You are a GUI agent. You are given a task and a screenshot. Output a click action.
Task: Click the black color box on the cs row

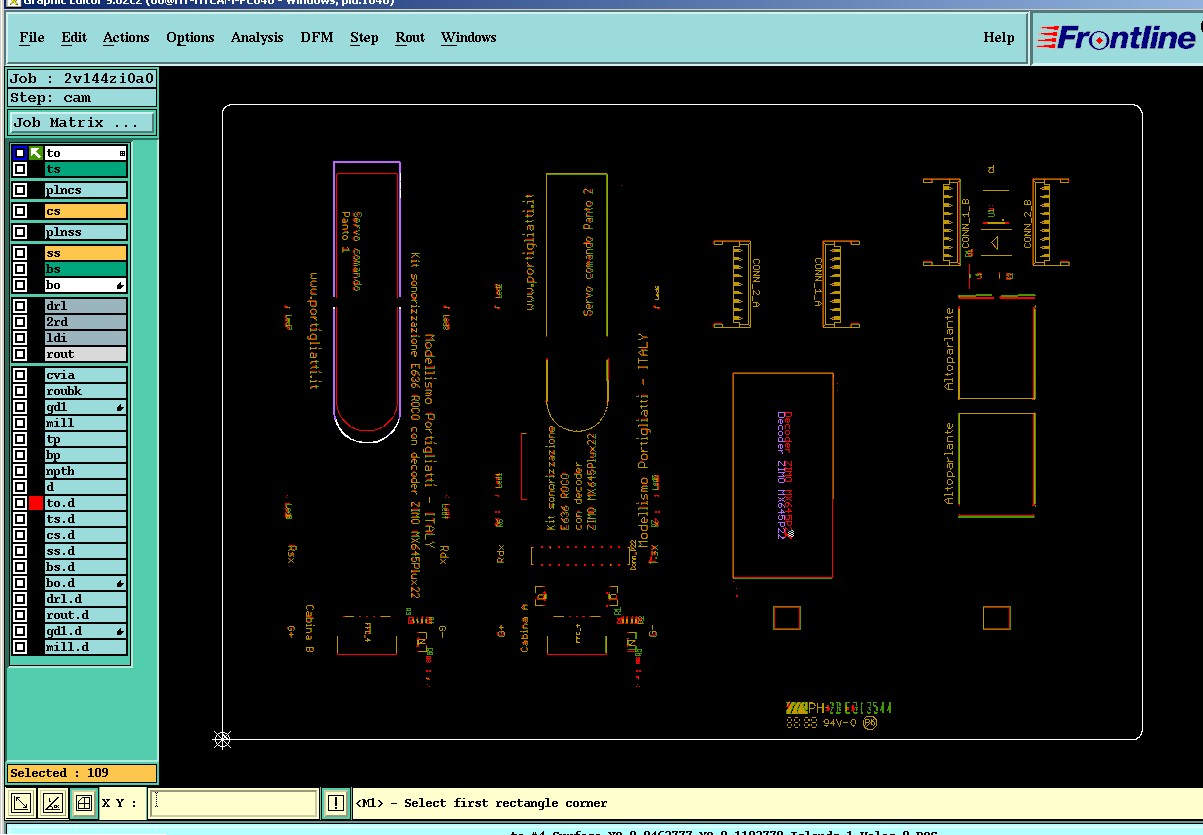click(x=36, y=211)
